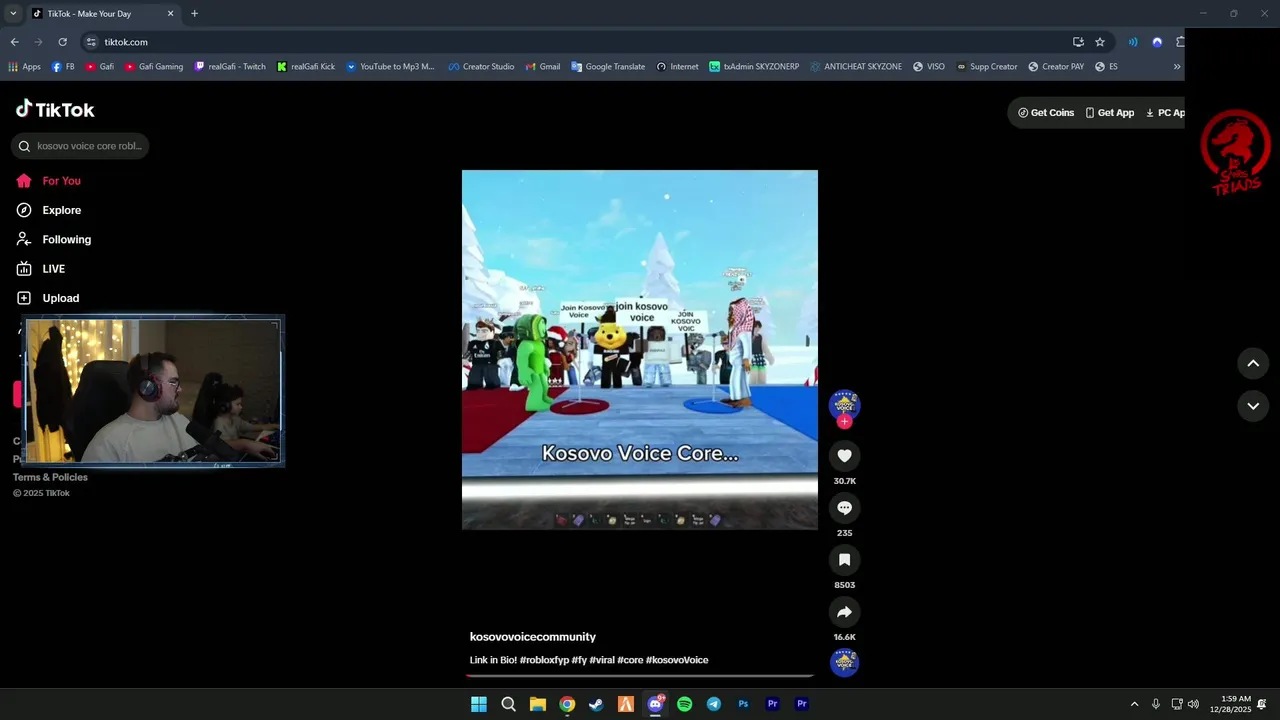This screenshot has height=720, width=1280.
Task: Open Photoshop from the taskbar
Action: [743, 704]
